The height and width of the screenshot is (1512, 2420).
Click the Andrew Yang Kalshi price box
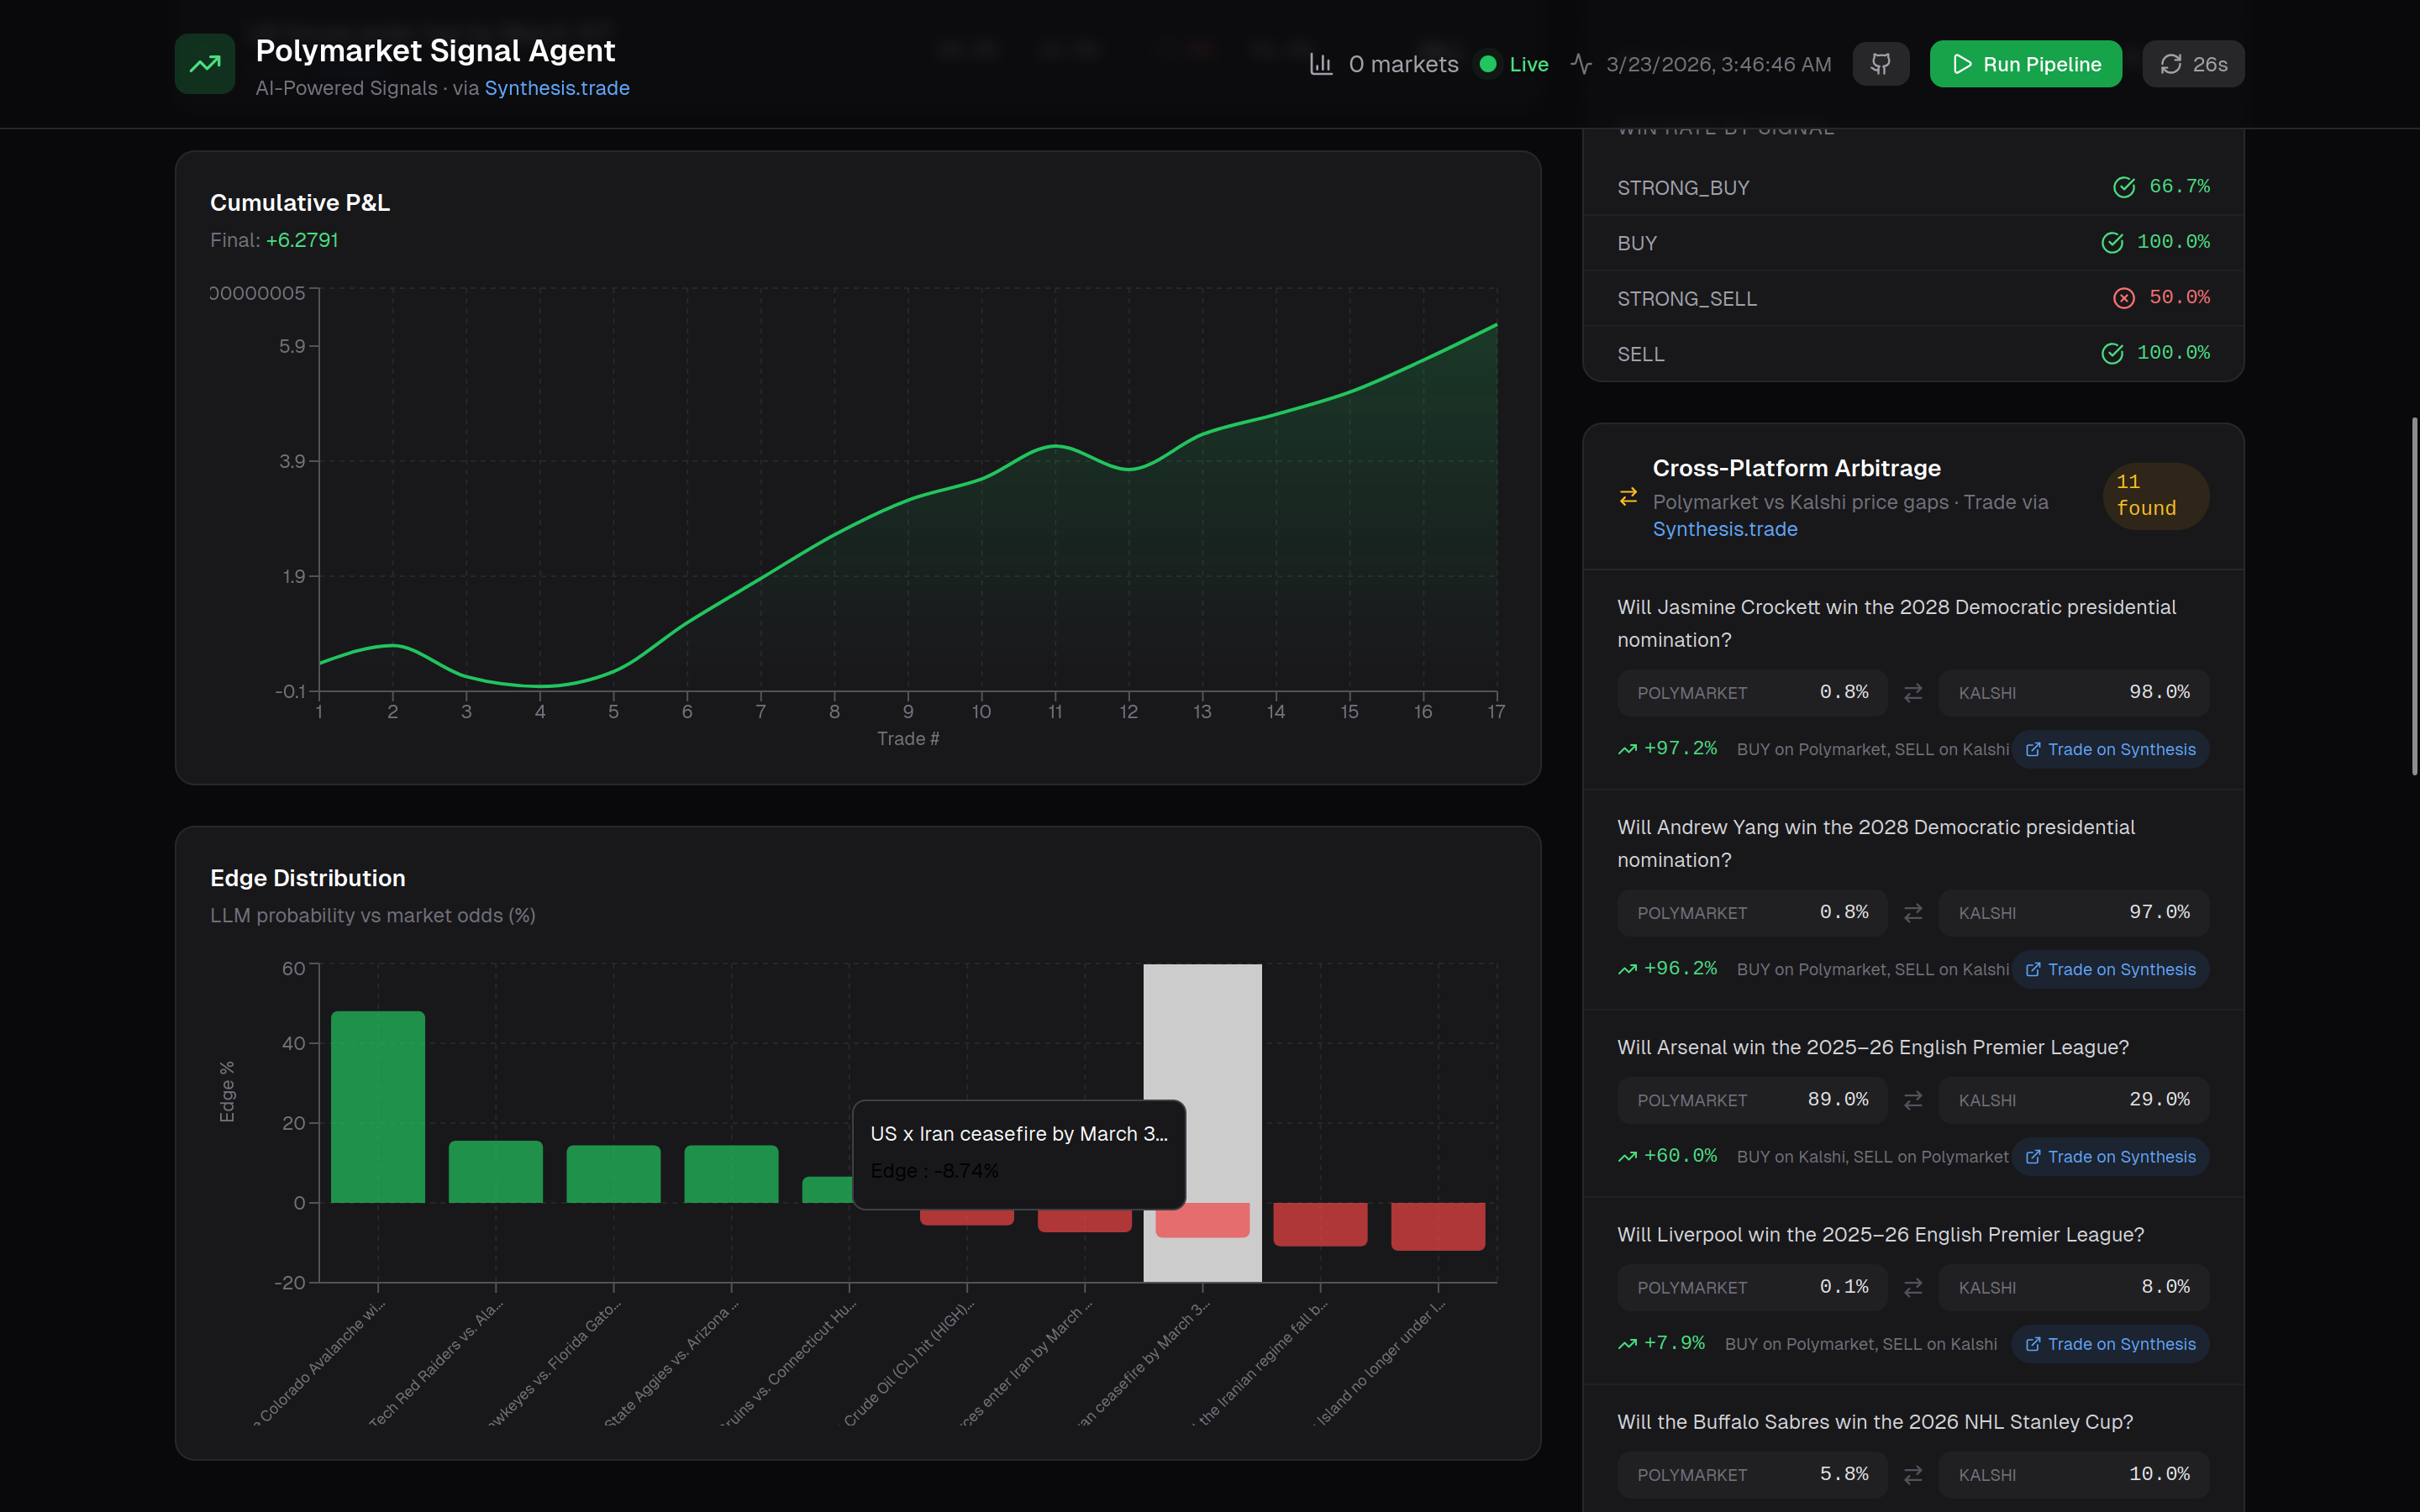pyautogui.click(x=2072, y=912)
